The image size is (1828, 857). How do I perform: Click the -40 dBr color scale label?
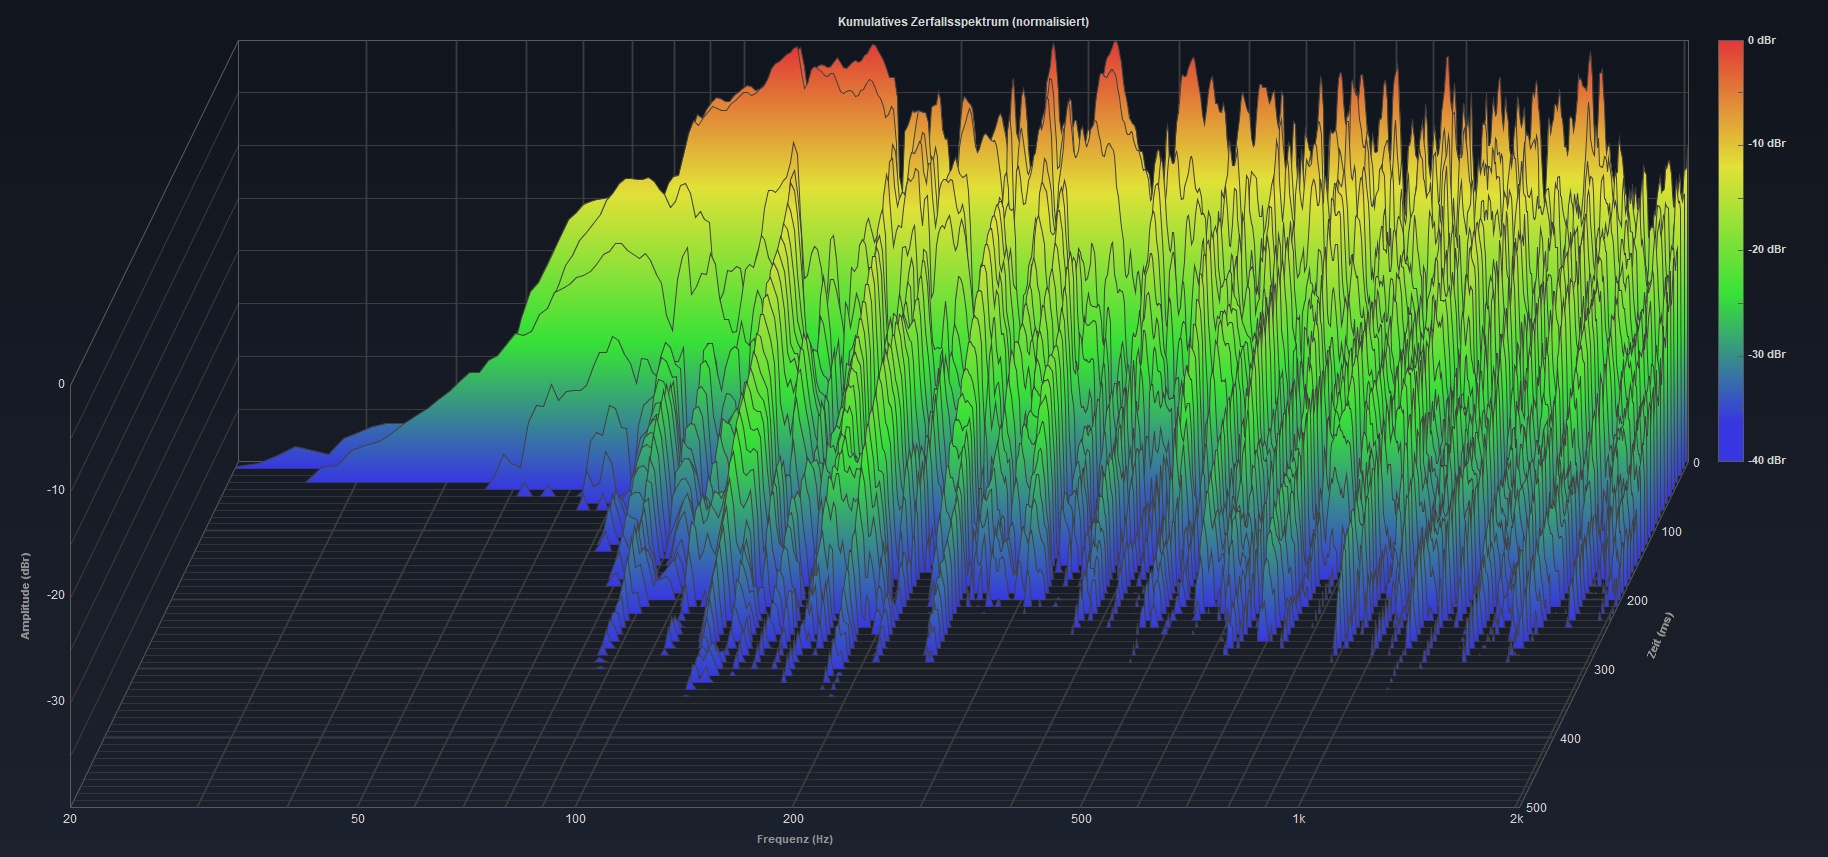tap(1766, 461)
